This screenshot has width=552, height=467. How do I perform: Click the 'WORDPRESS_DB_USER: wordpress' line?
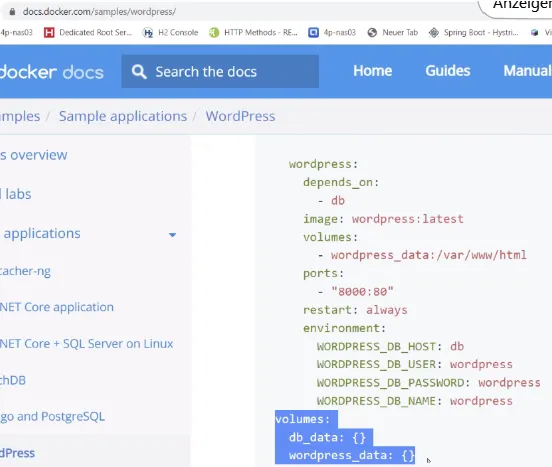coord(414,364)
